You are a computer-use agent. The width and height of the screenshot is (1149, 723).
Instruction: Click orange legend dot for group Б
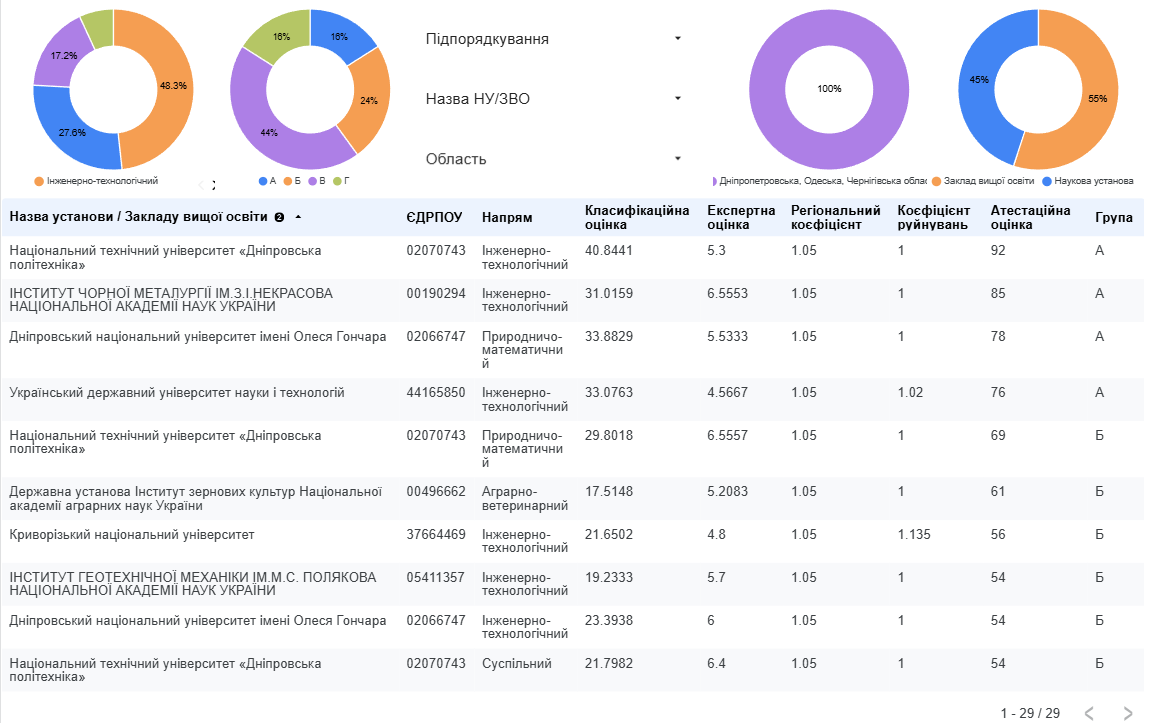pyautogui.click(x=288, y=181)
